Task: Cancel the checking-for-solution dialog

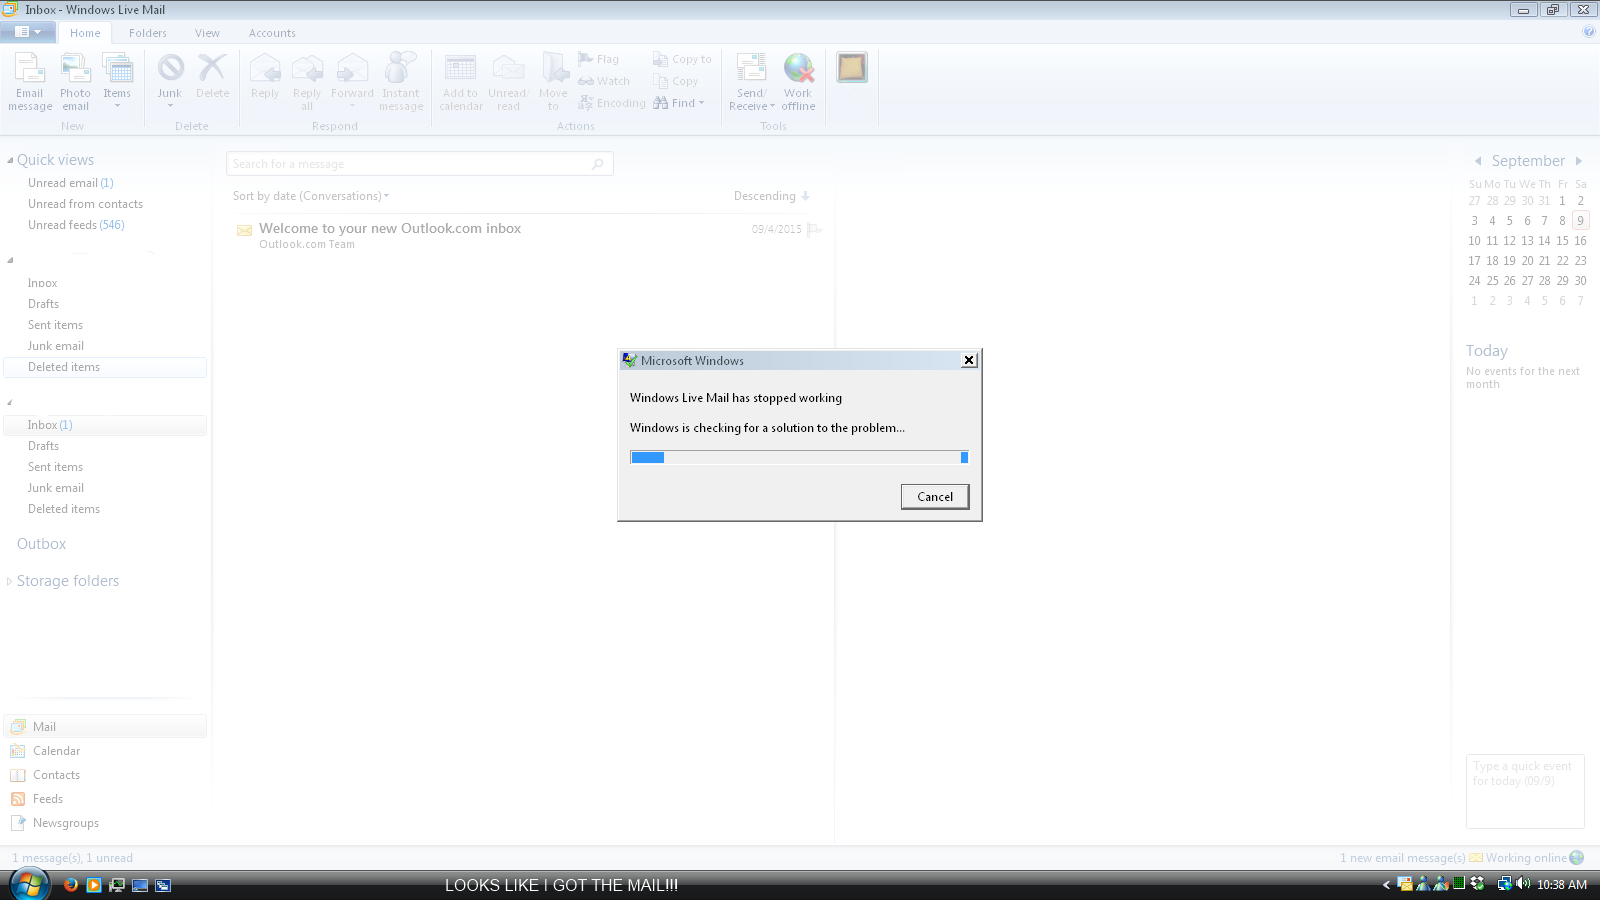Action: click(935, 497)
